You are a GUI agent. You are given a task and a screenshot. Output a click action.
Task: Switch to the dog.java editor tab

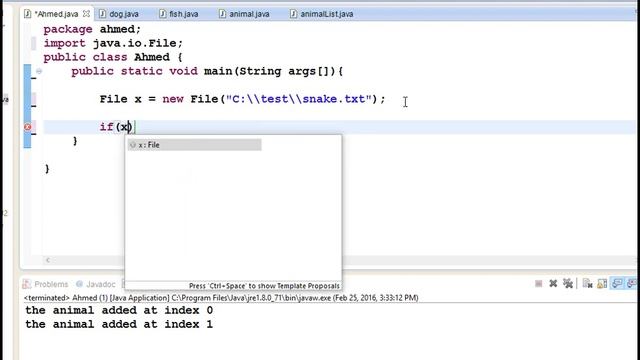coord(119,14)
